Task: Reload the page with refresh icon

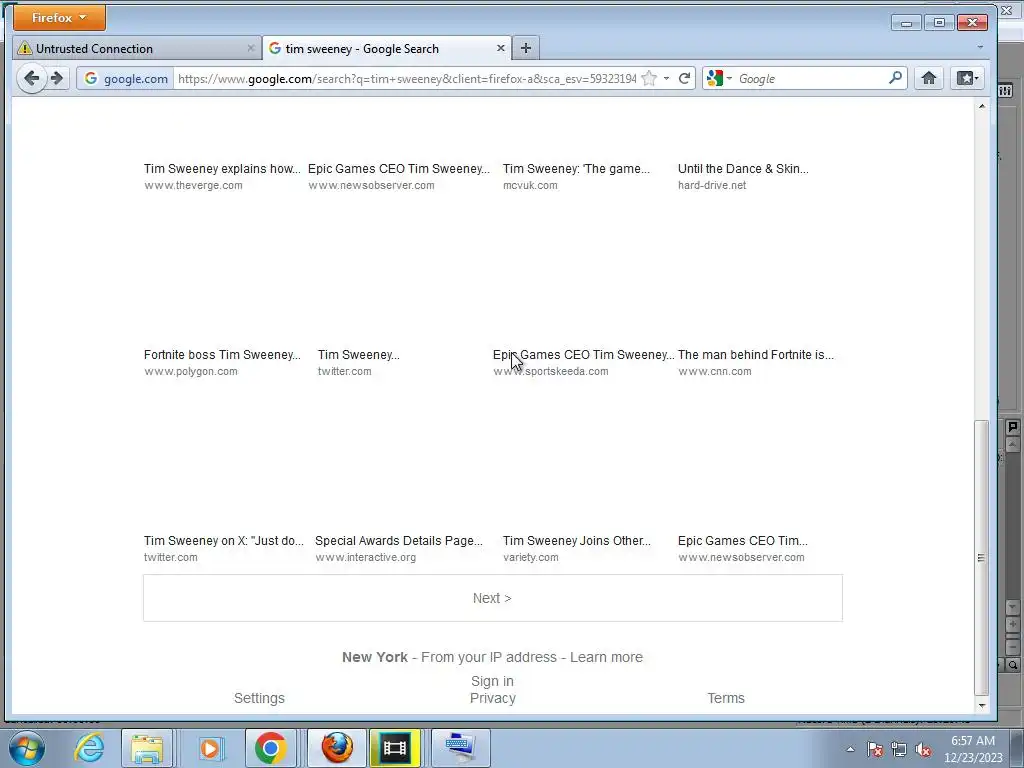Action: (x=684, y=79)
